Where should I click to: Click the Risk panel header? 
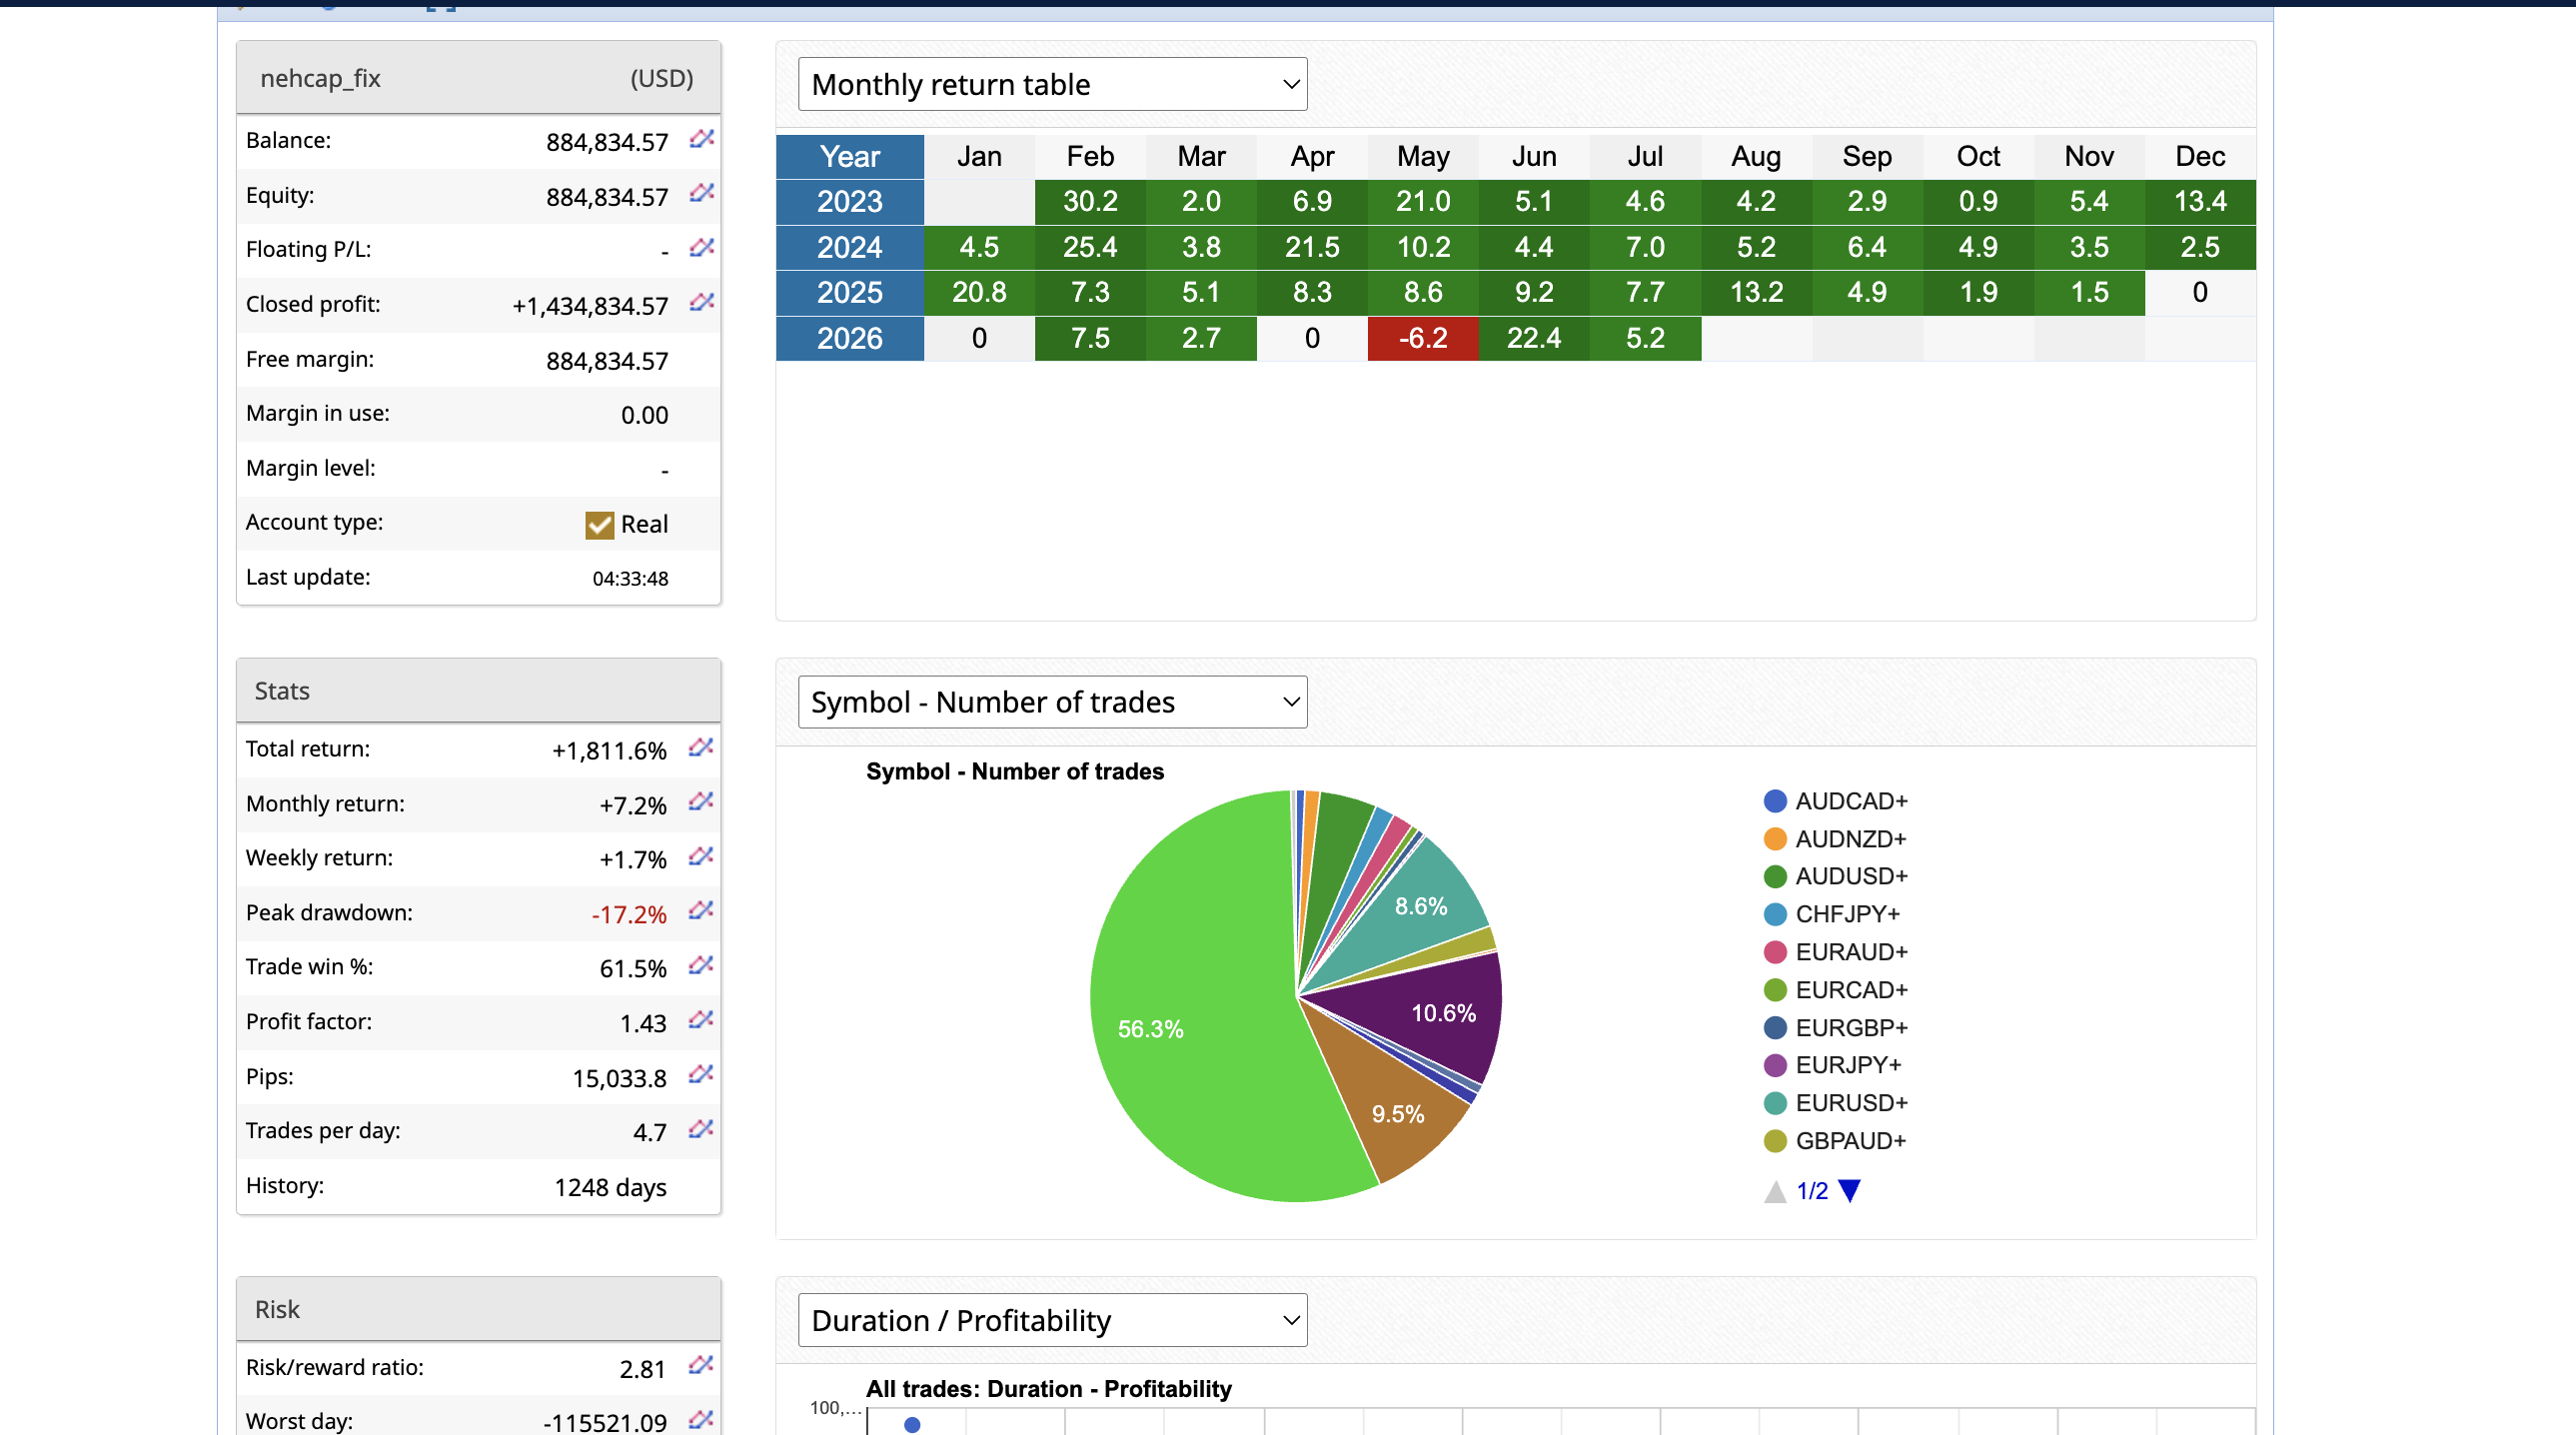[x=478, y=1309]
